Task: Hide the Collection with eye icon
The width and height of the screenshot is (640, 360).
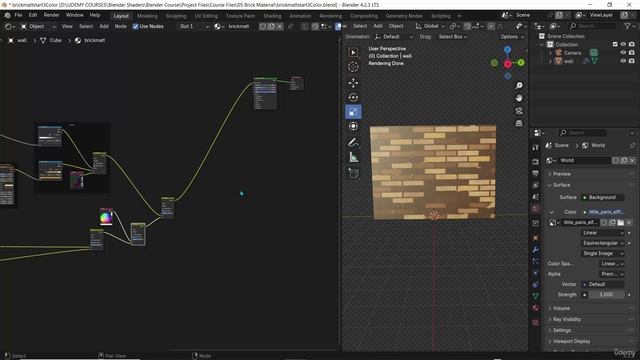Action: (623, 44)
